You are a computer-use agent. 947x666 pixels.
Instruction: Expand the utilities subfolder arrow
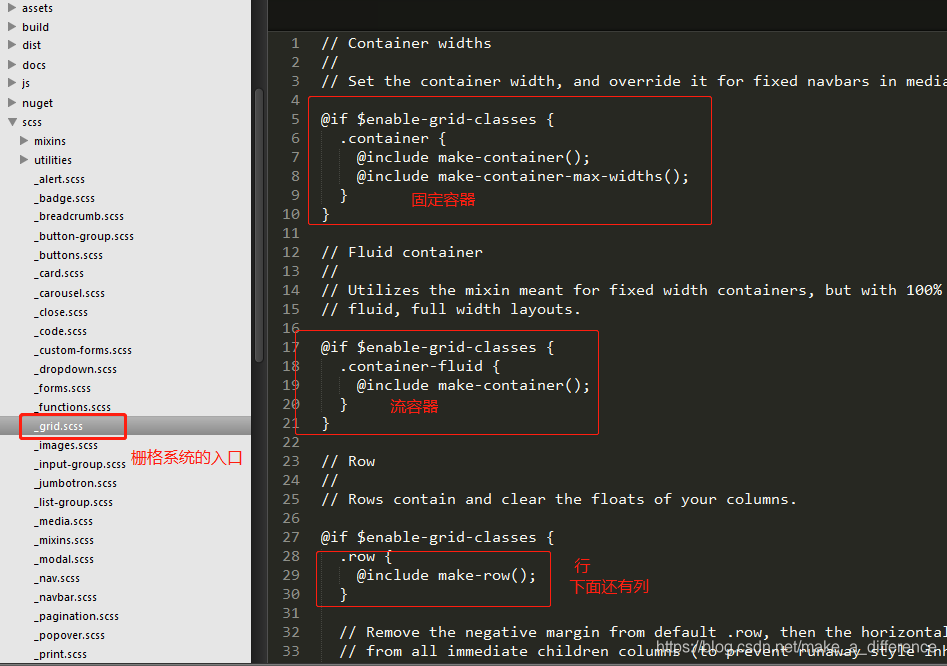(x=24, y=160)
